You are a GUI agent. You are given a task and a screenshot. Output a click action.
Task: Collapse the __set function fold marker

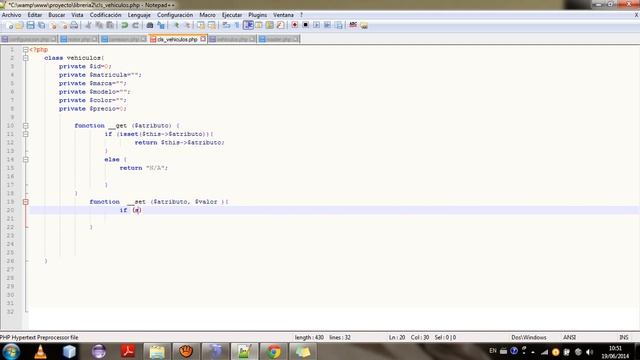(25, 202)
